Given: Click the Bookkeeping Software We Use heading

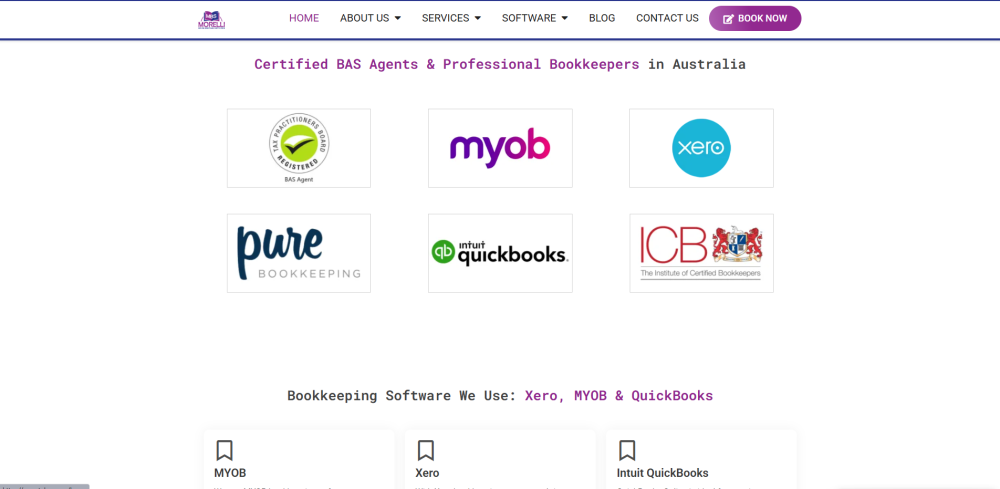Looking at the screenshot, I should pos(500,395).
